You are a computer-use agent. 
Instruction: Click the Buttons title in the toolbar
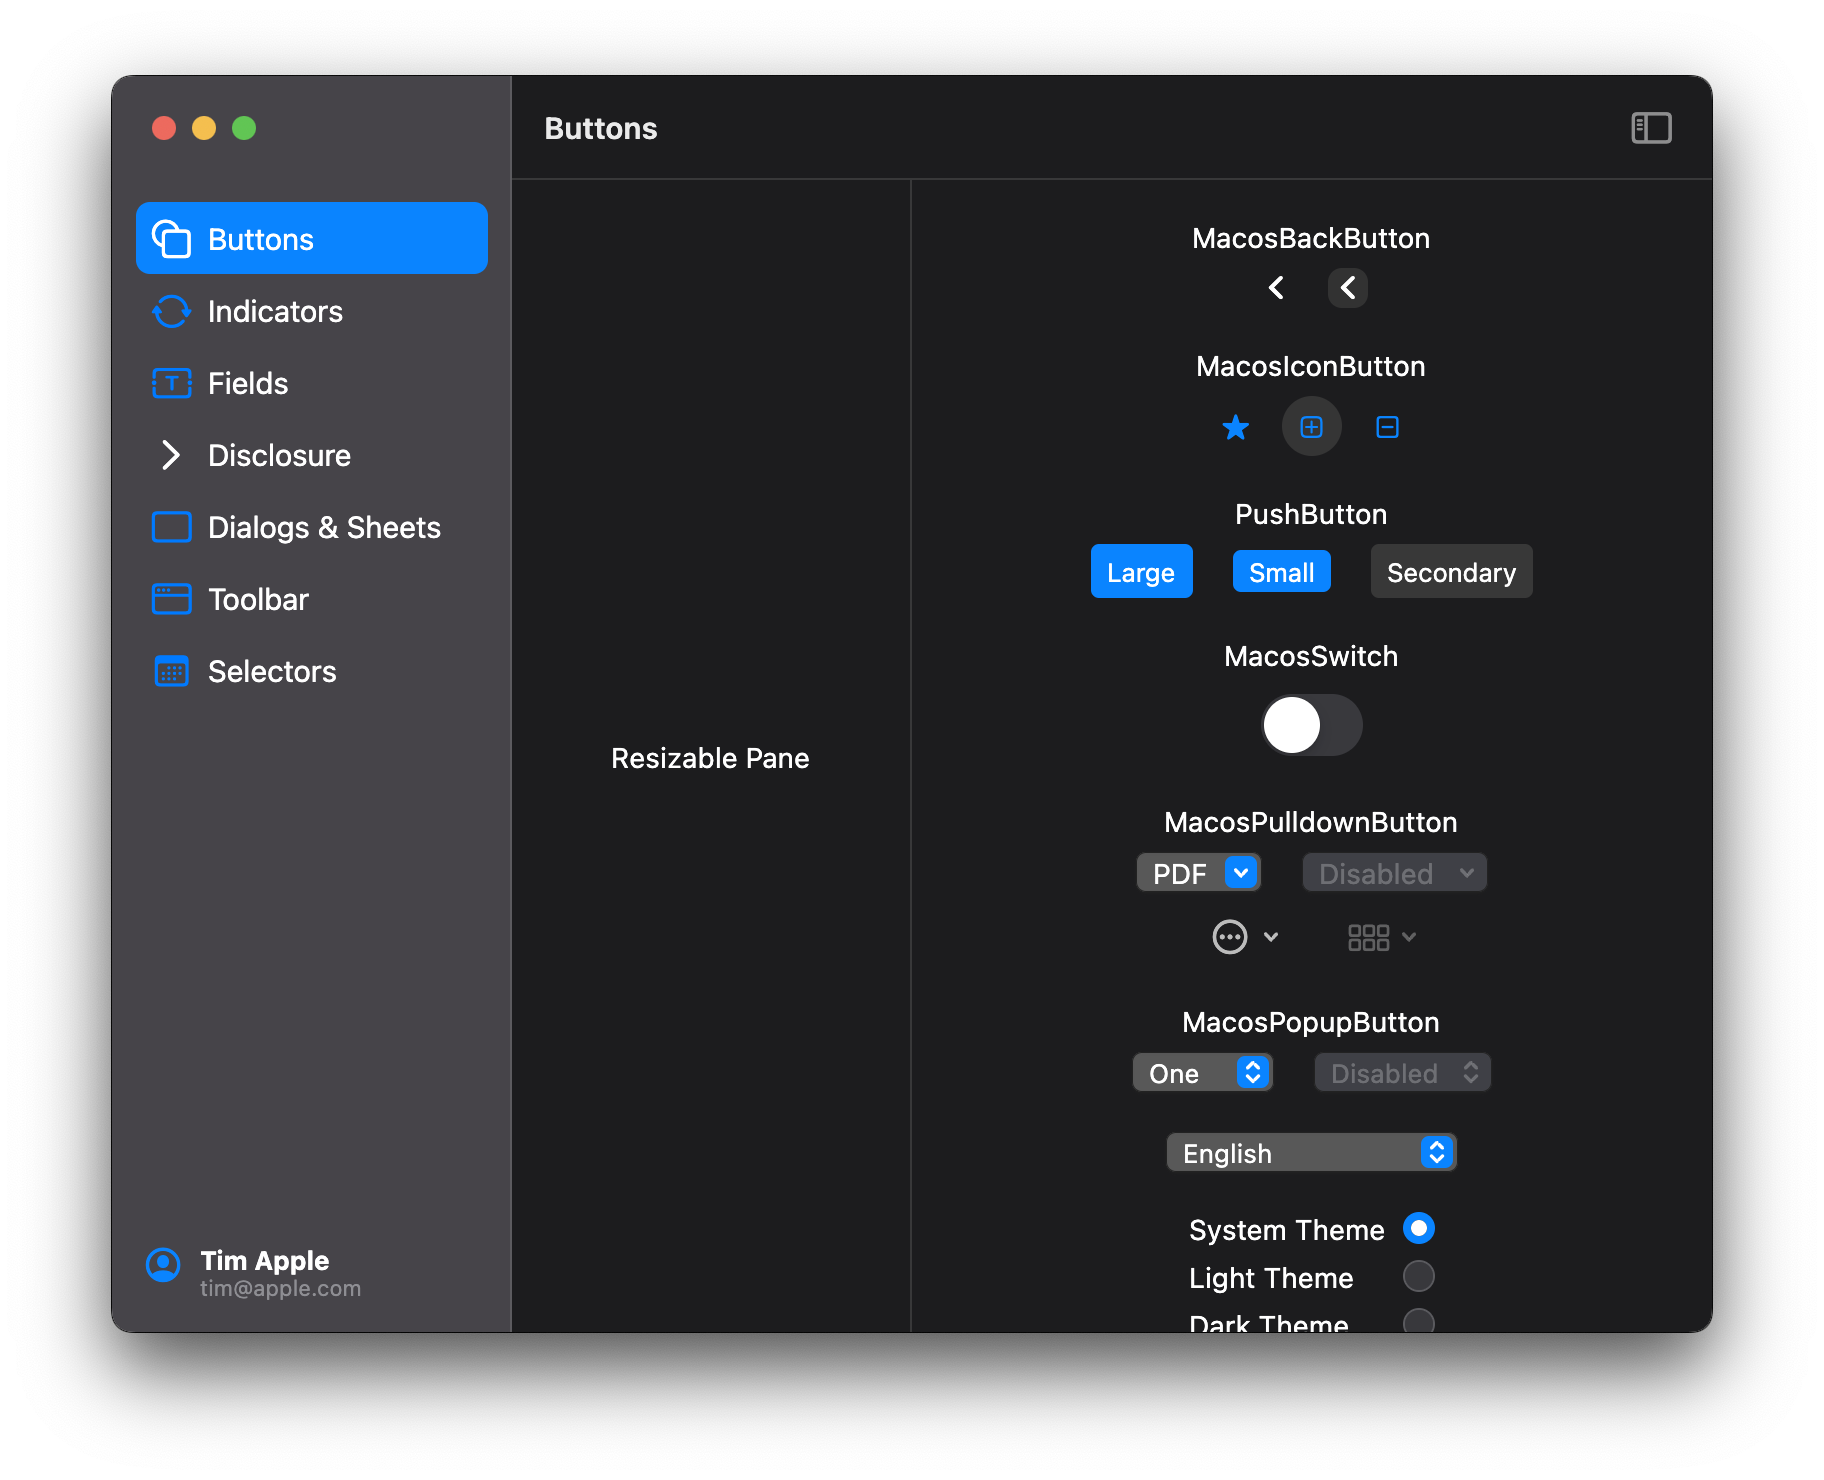coord(601,128)
